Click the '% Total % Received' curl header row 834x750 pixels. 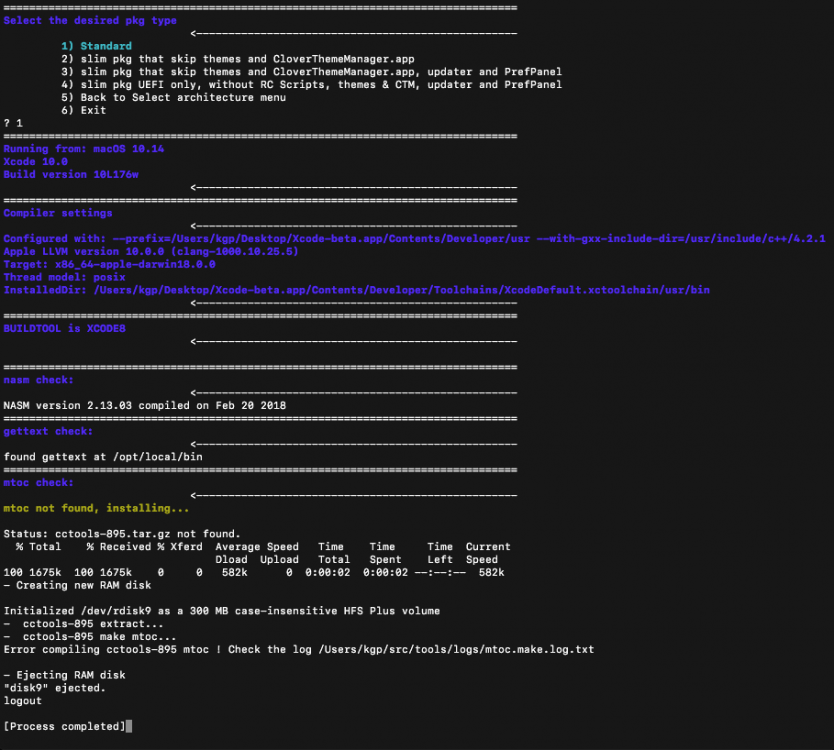[x=263, y=547]
